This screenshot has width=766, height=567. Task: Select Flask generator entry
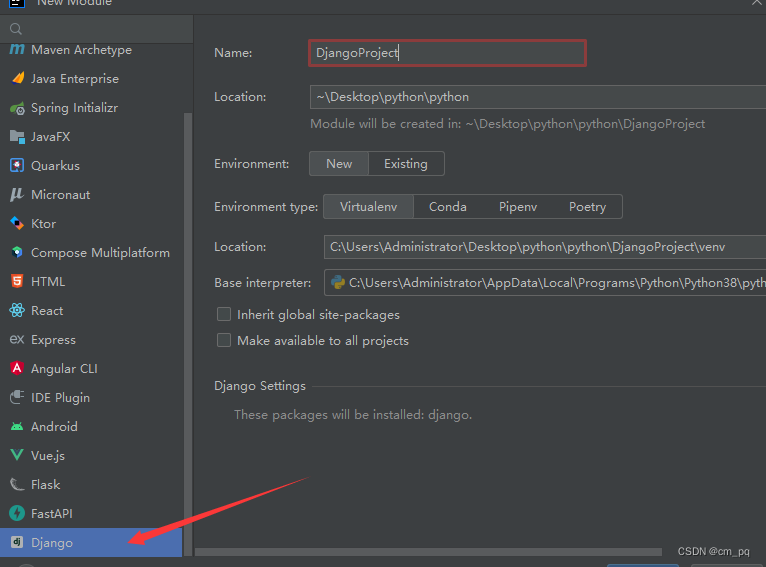click(91, 484)
